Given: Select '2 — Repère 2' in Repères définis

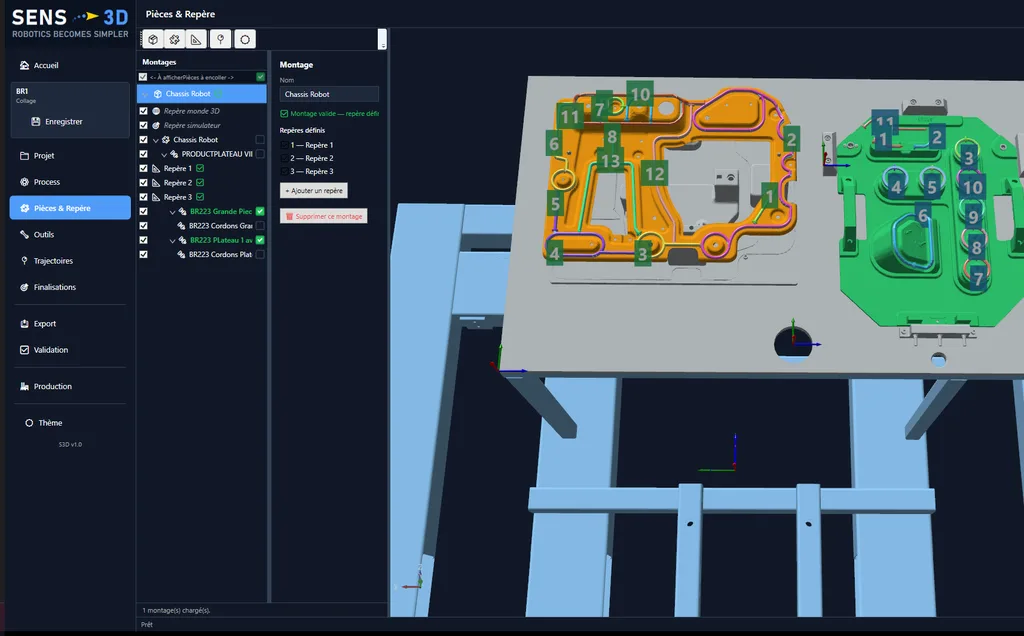Looking at the screenshot, I should point(312,158).
